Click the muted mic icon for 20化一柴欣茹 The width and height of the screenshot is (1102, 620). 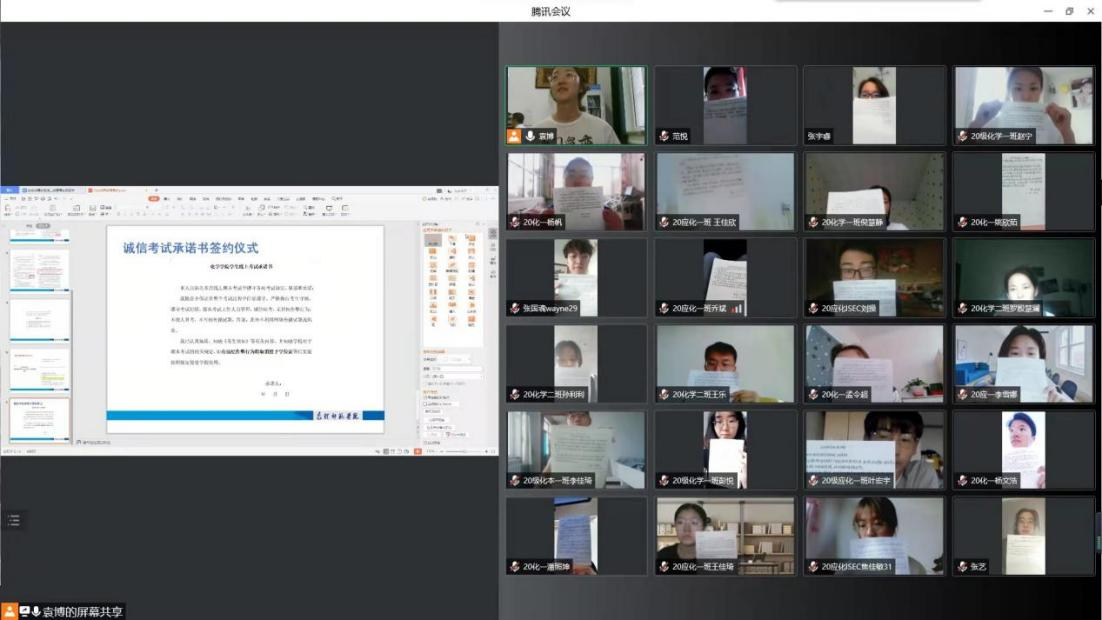pyautogui.click(x=962, y=223)
